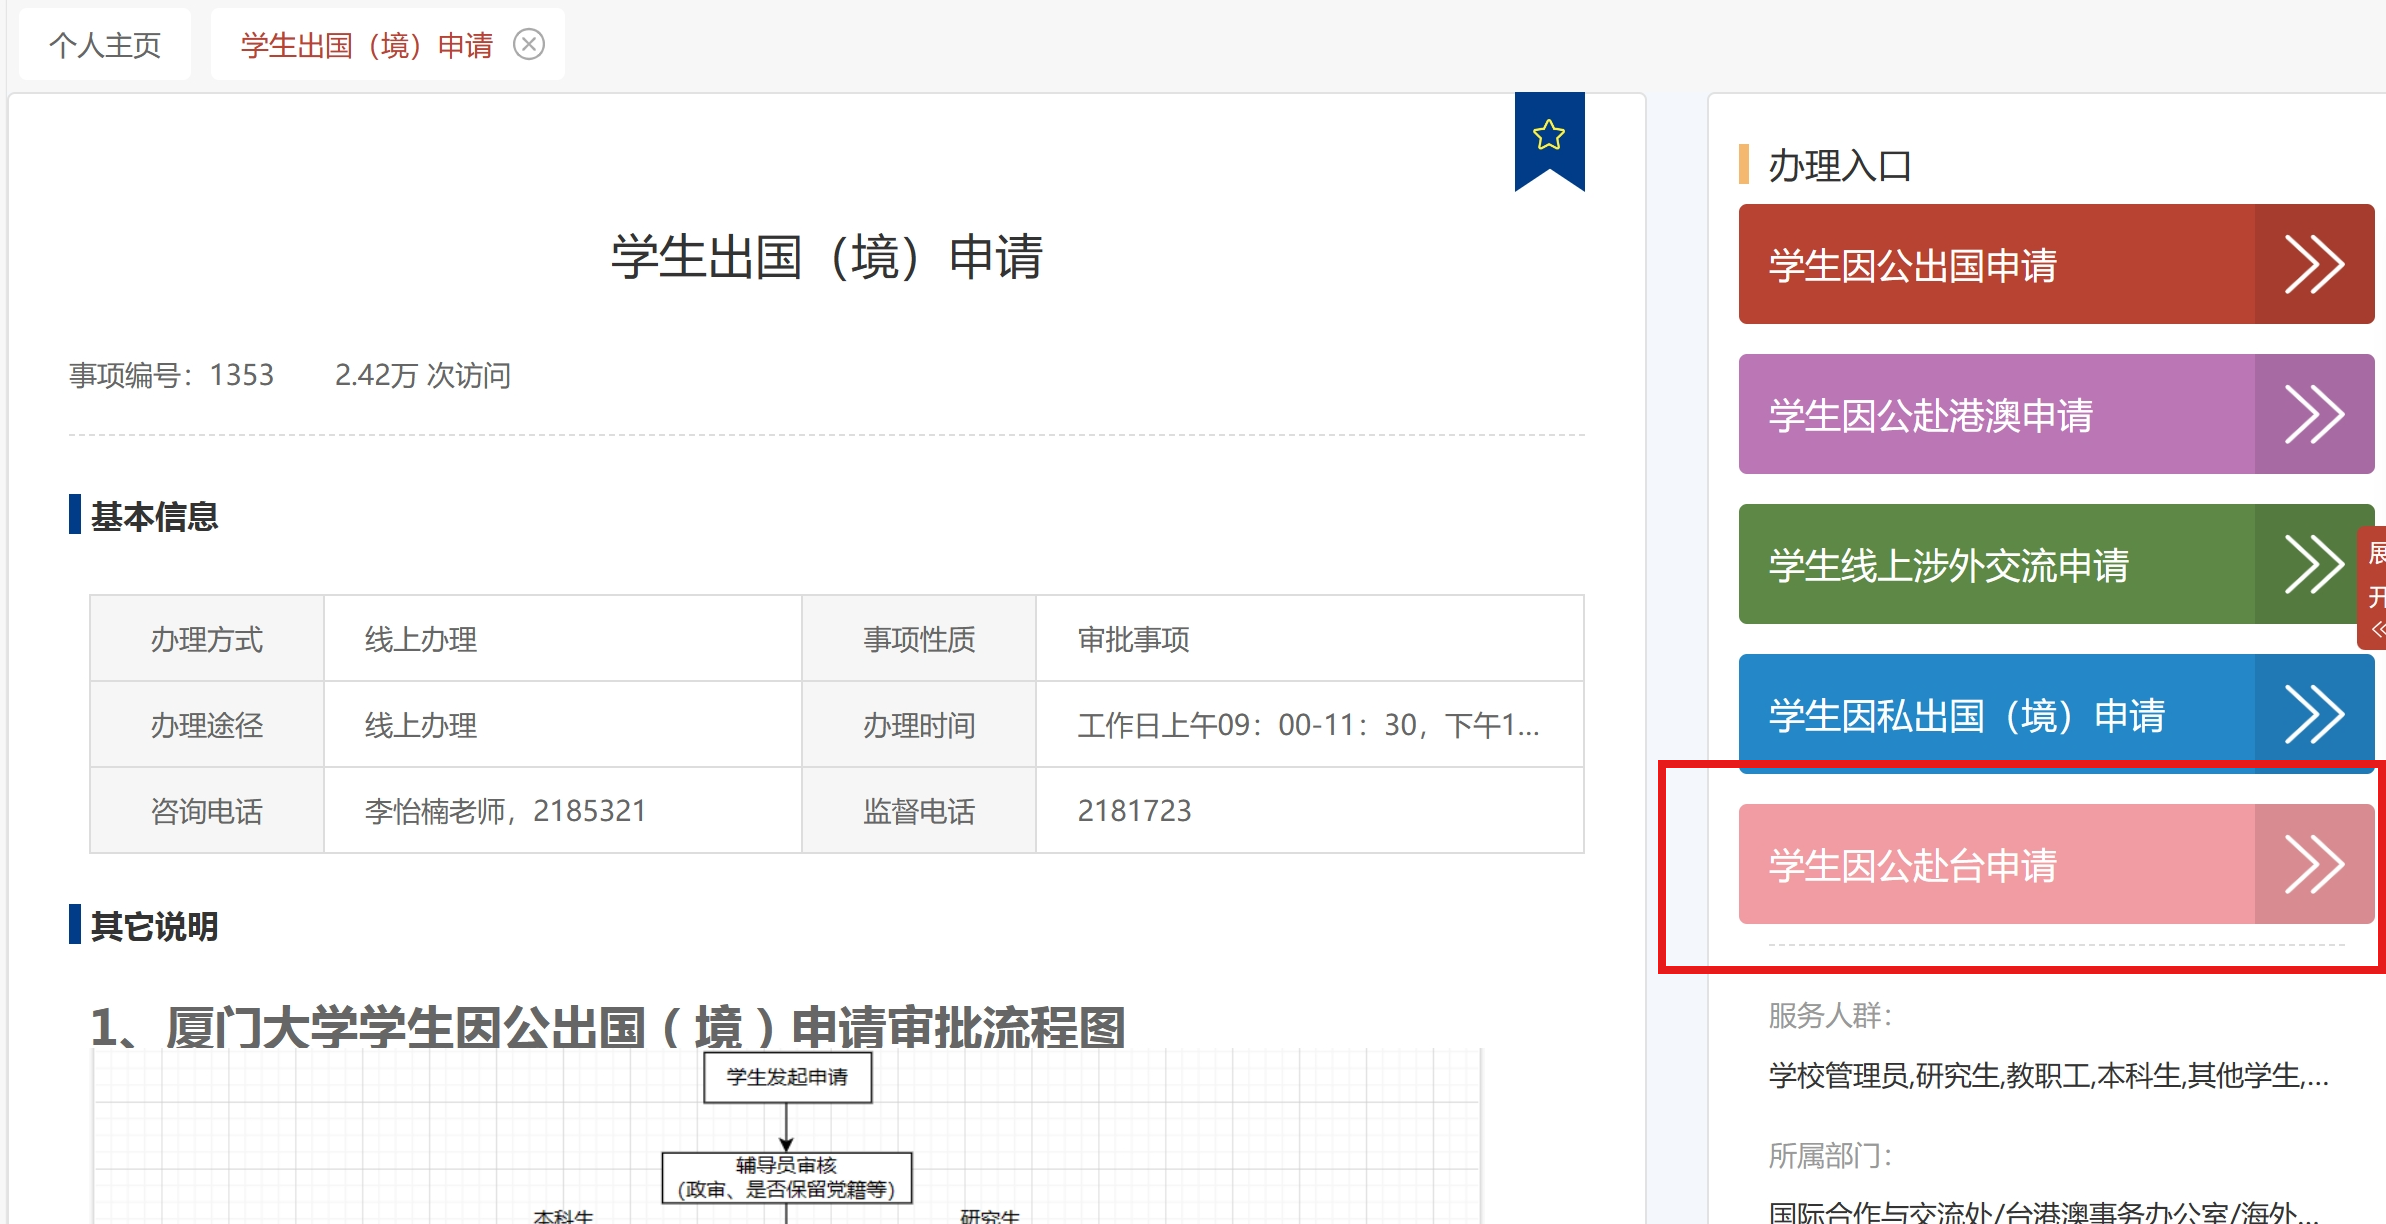Click double-arrow icon on 学生因公出国申请

[2313, 265]
